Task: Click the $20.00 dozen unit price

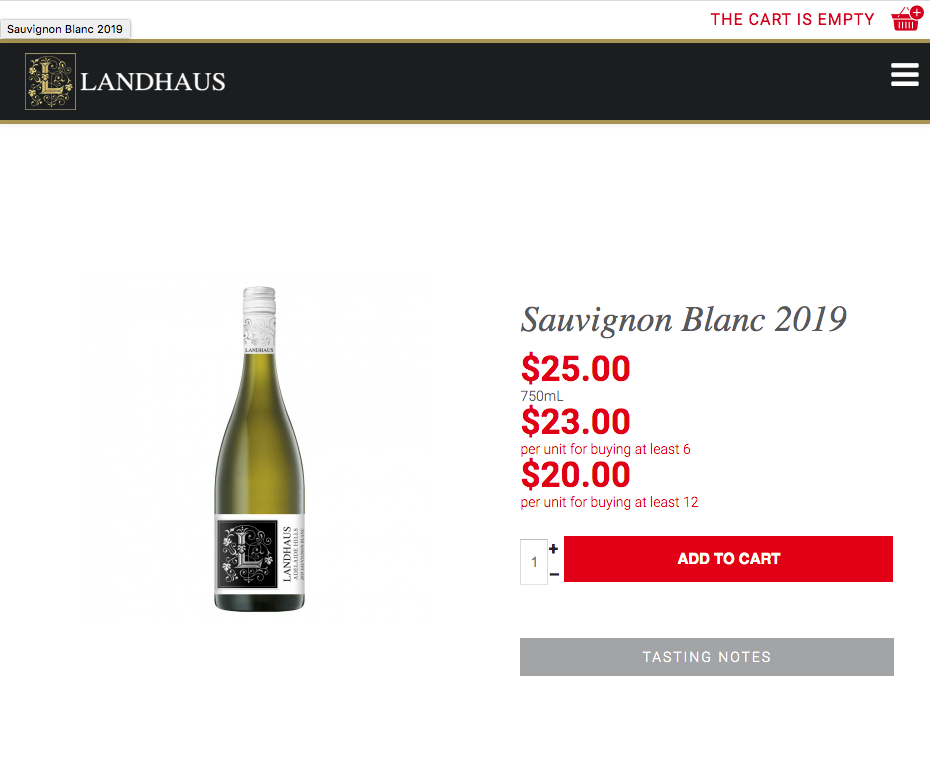Action: coord(575,474)
